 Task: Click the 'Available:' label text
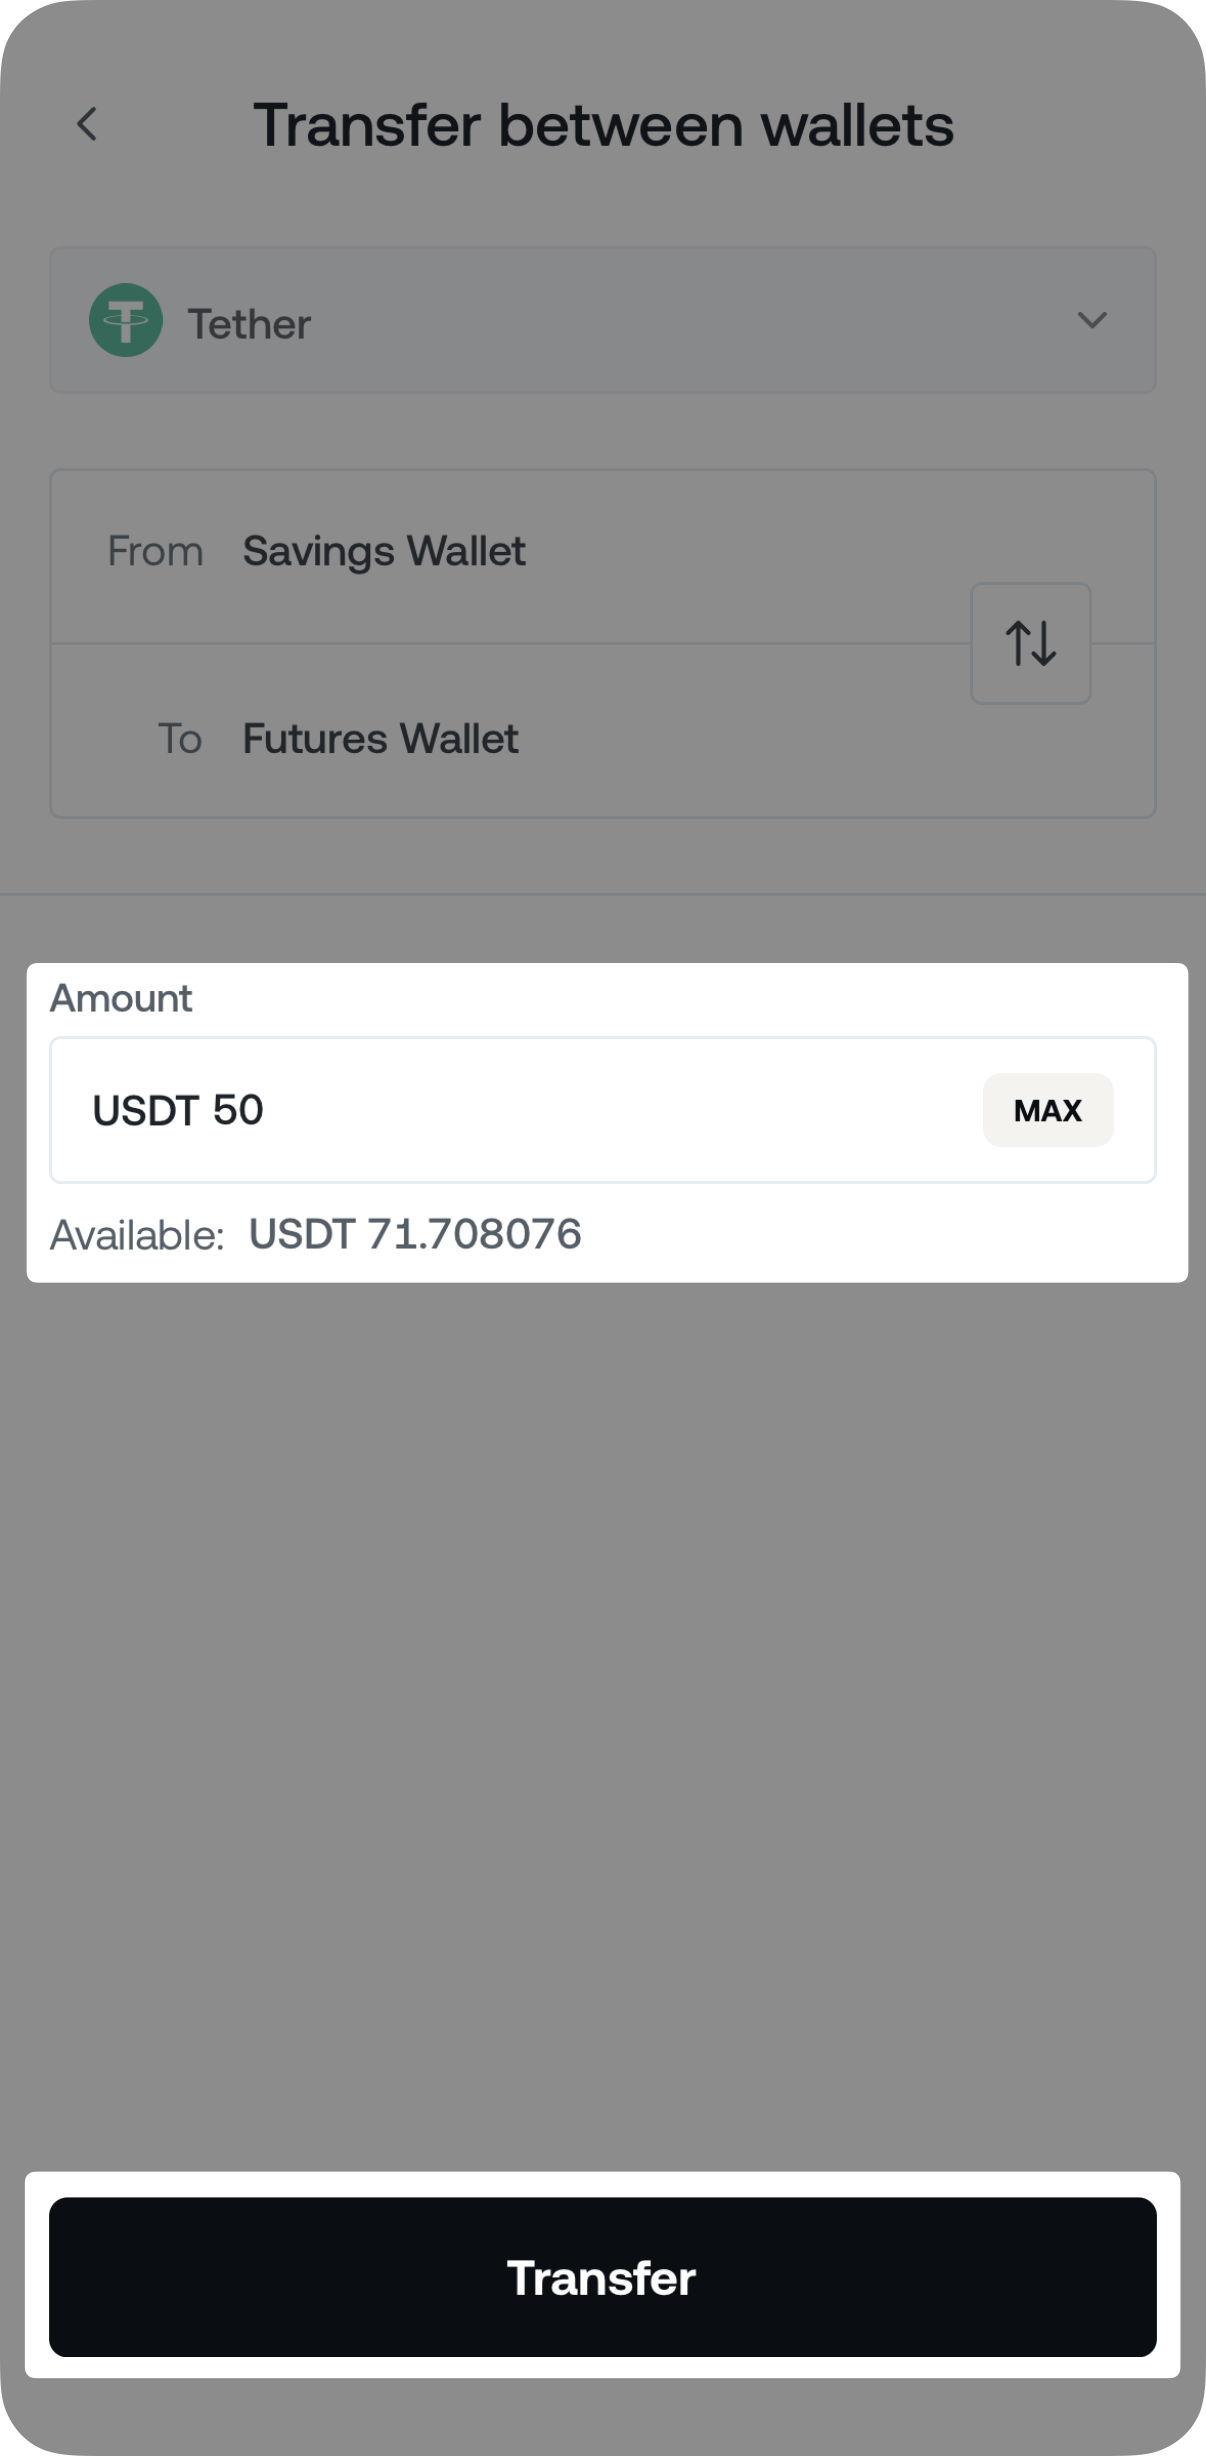click(137, 1236)
